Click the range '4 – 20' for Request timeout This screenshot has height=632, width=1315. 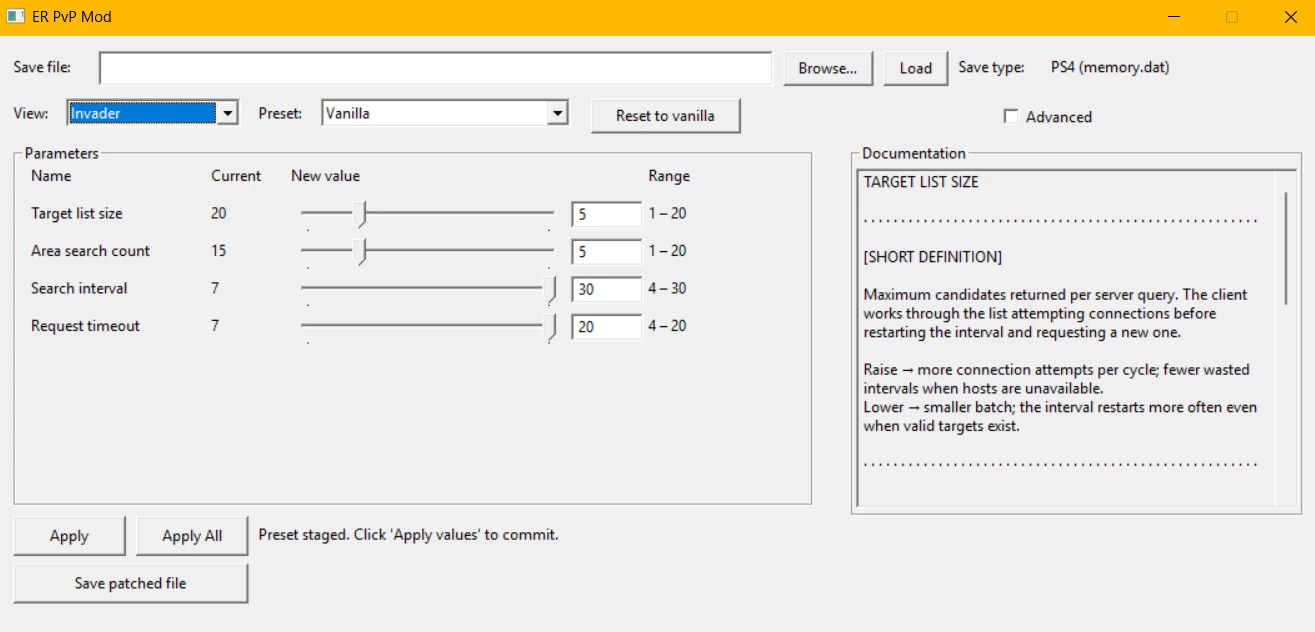[x=667, y=326]
